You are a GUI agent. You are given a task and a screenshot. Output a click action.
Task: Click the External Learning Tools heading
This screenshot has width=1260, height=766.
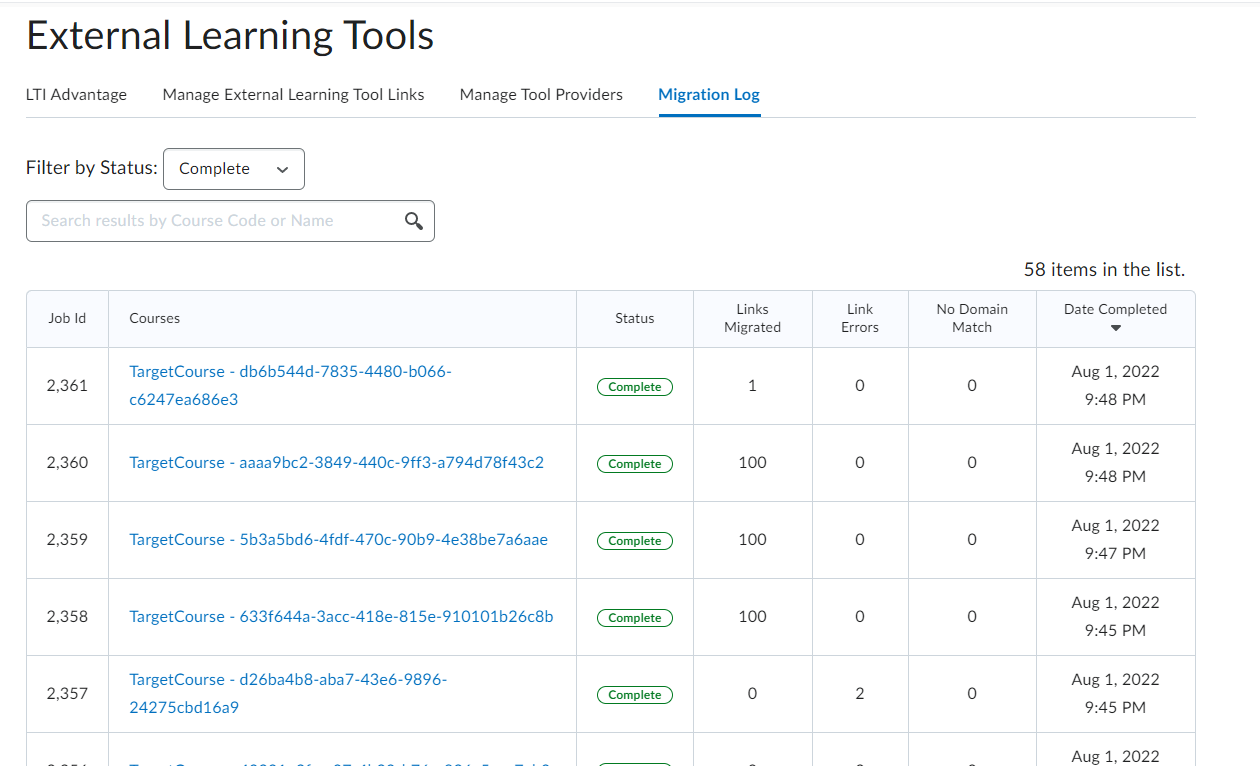tap(230, 36)
